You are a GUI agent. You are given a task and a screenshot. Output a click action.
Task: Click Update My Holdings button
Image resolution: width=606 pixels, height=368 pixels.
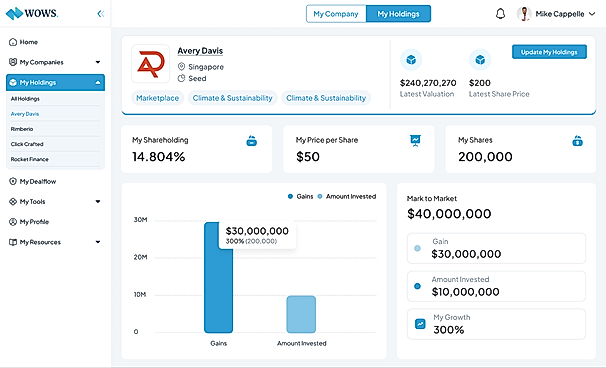click(549, 52)
